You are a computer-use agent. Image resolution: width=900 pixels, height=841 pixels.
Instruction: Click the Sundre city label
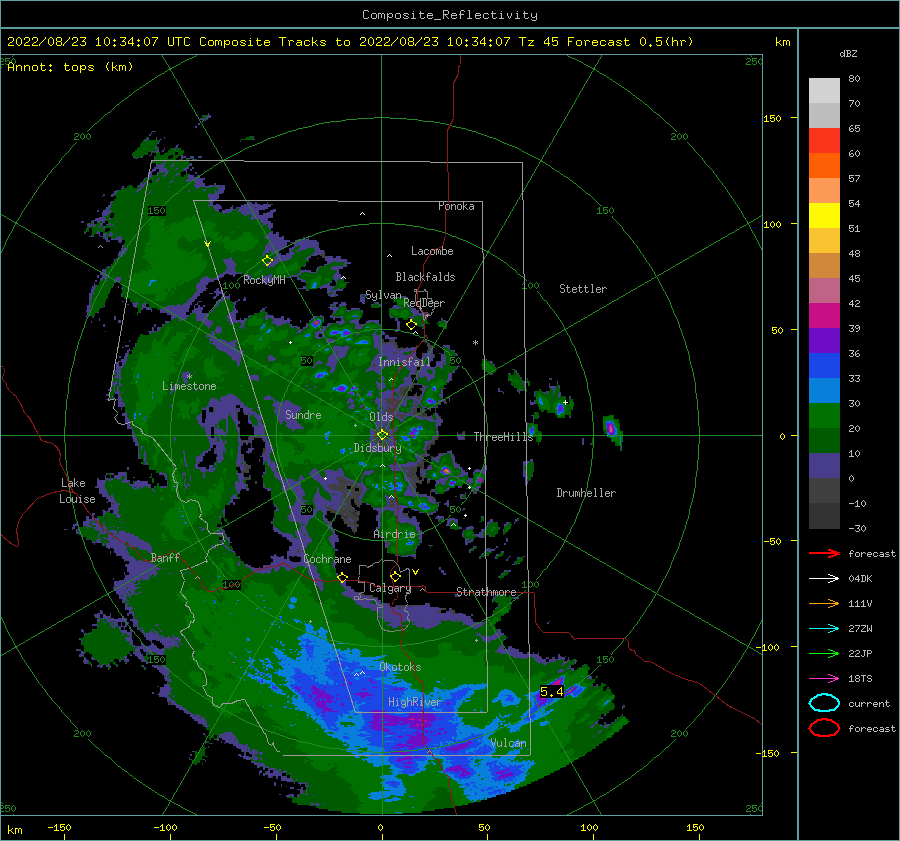pos(303,414)
